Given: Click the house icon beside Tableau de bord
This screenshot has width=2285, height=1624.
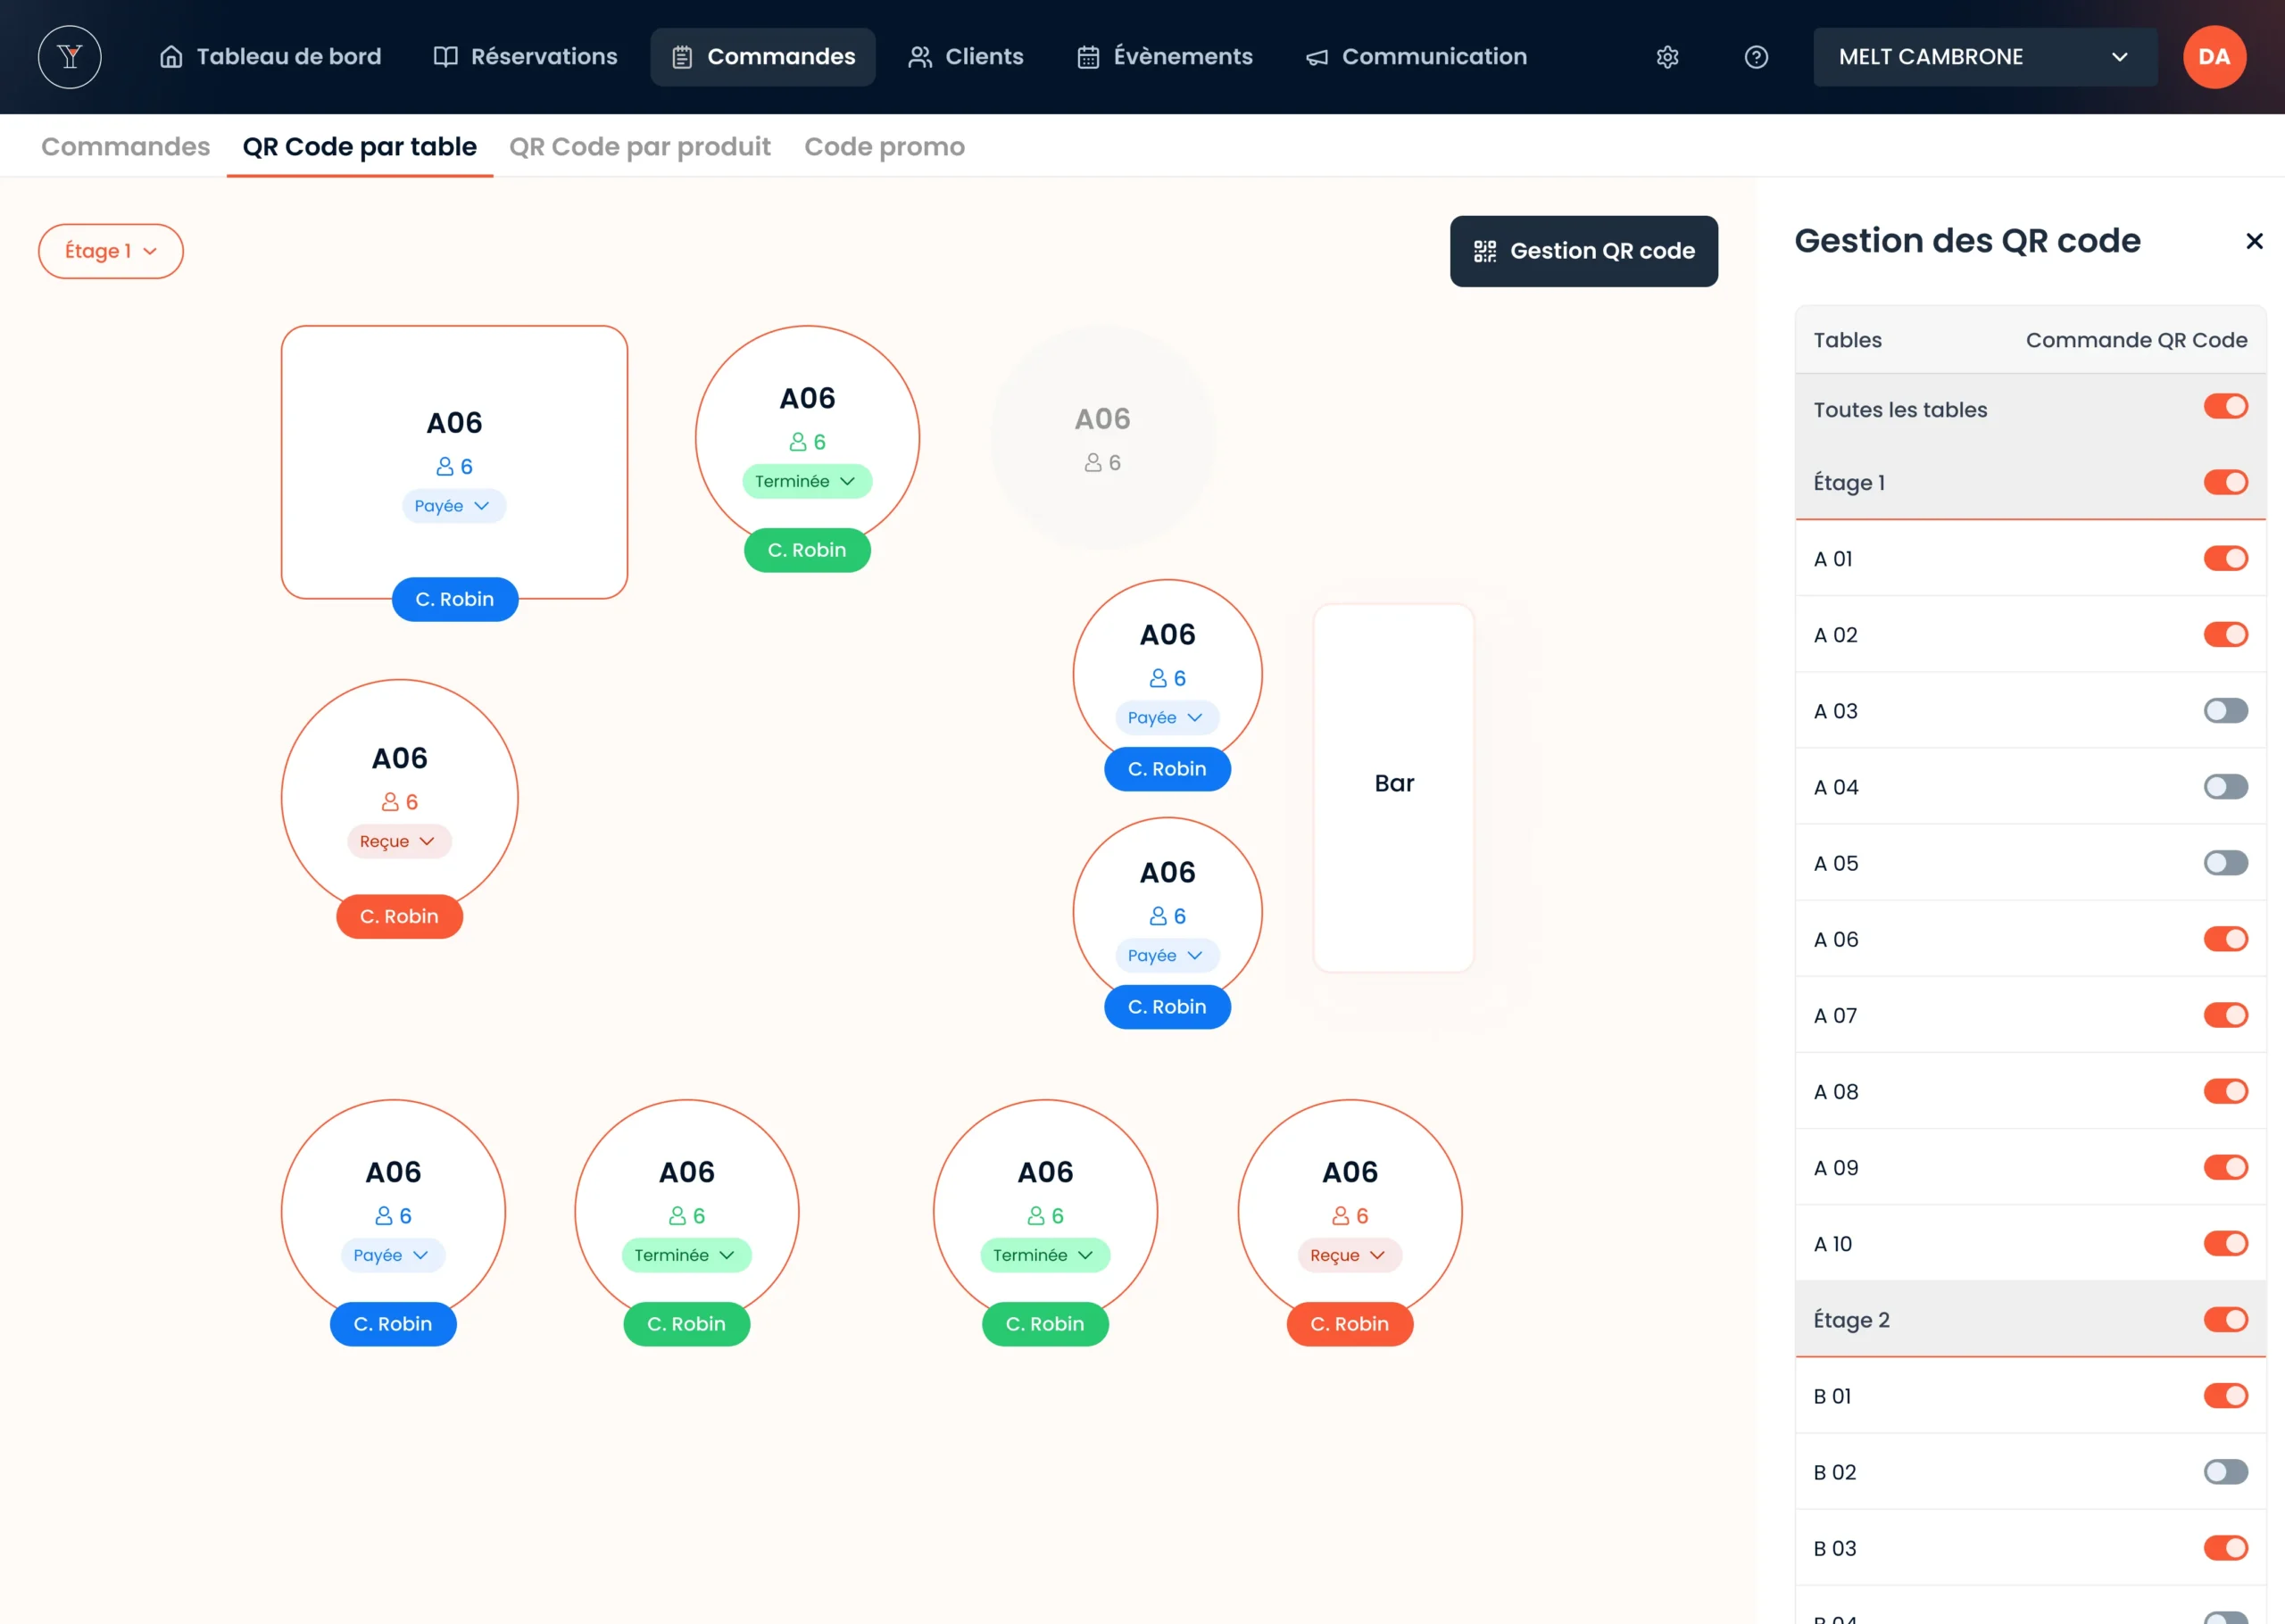Looking at the screenshot, I should point(171,57).
